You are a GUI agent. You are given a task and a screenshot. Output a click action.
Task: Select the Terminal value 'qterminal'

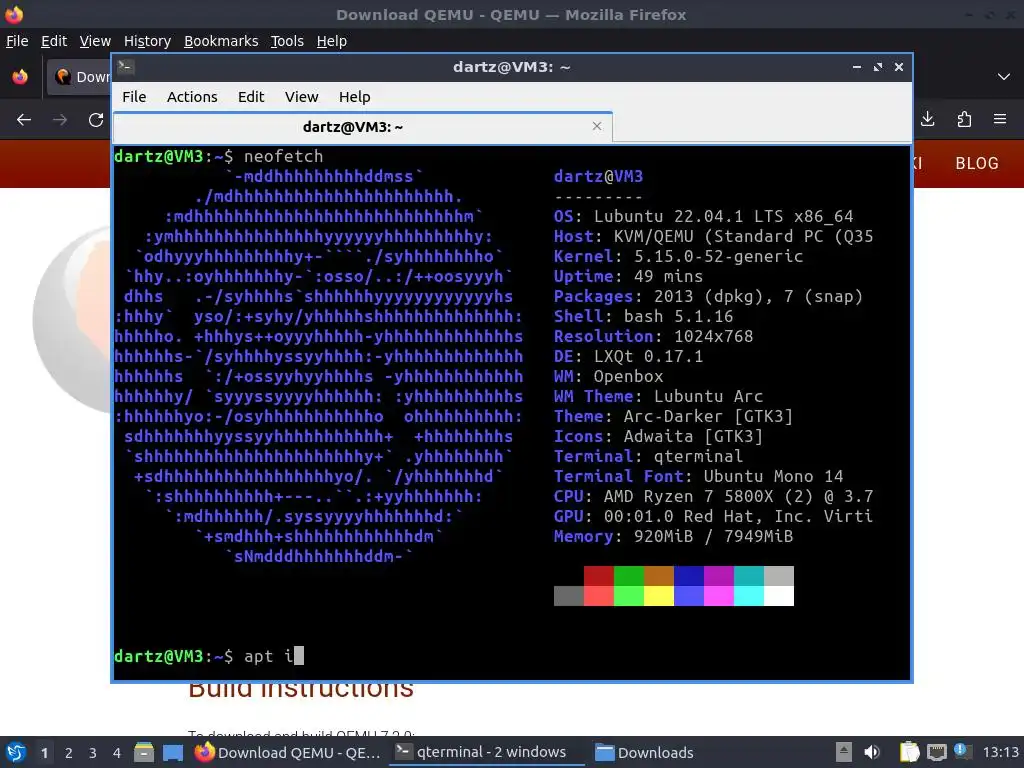(x=698, y=456)
